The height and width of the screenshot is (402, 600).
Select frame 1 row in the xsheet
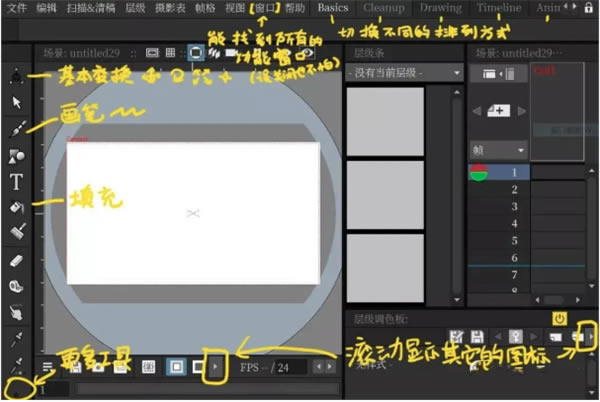click(516, 172)
